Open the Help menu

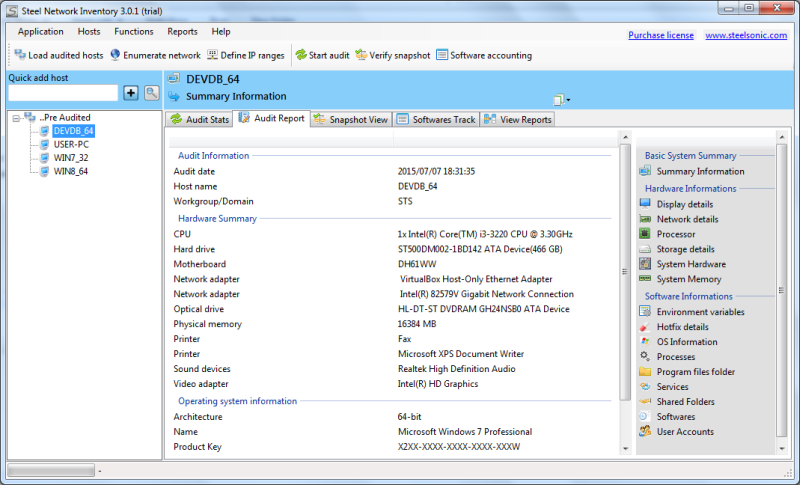click(x=221, y=31)
